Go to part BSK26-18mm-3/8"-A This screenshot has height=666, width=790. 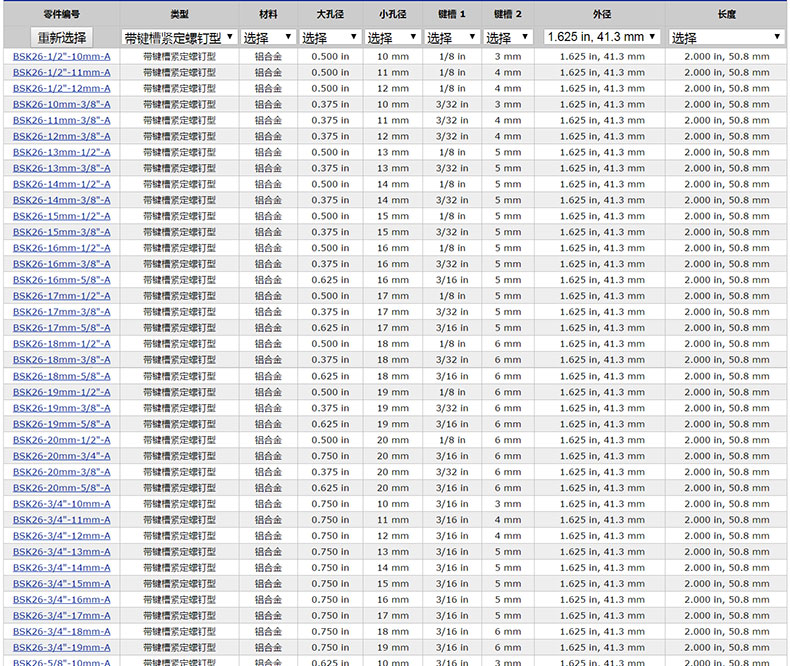[62, 360]
